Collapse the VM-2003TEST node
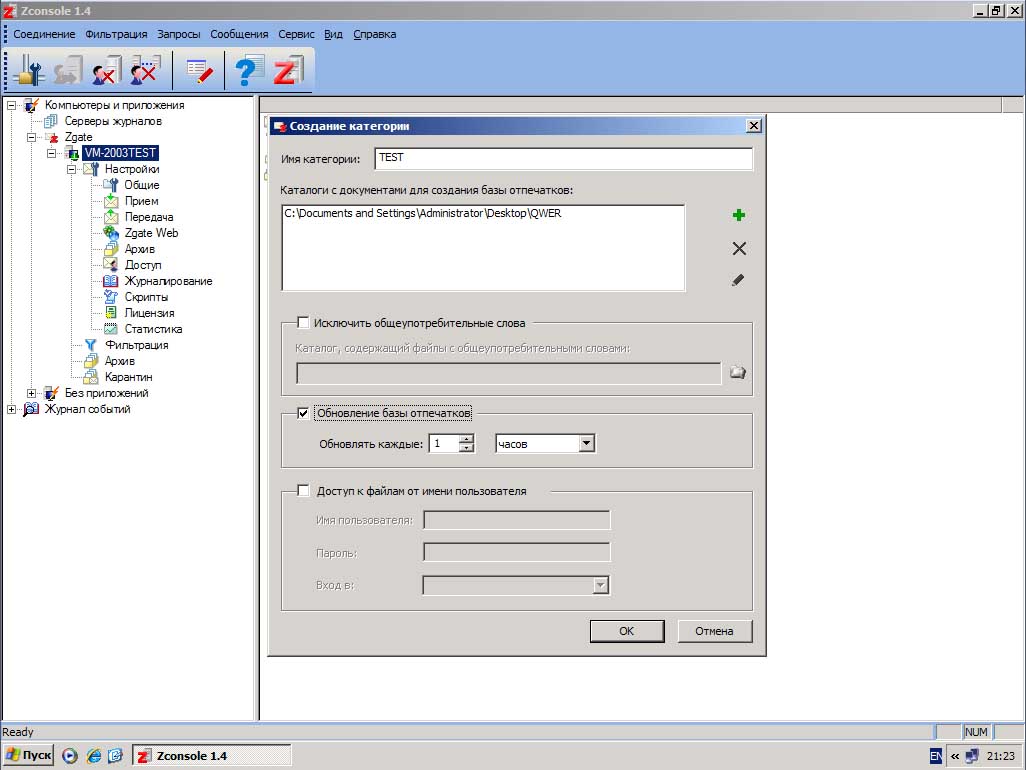The height and width of the screenshot is (770, 1026). point(51,153)
